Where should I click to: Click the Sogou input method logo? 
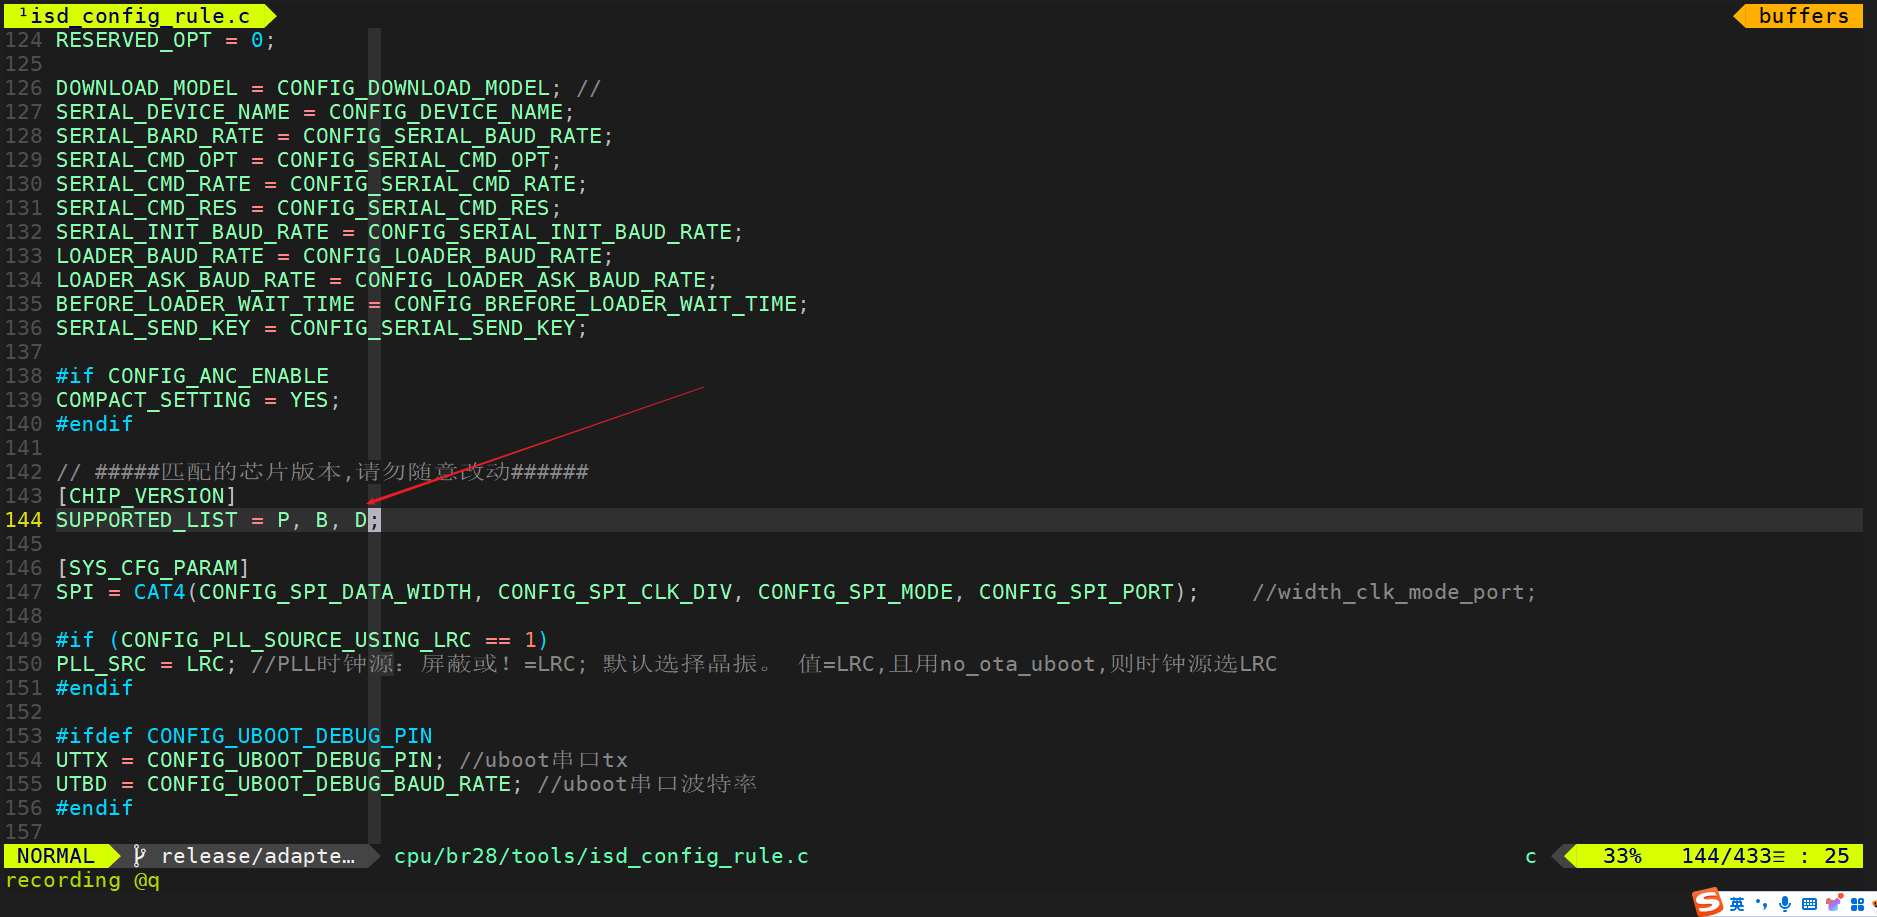1707,903
